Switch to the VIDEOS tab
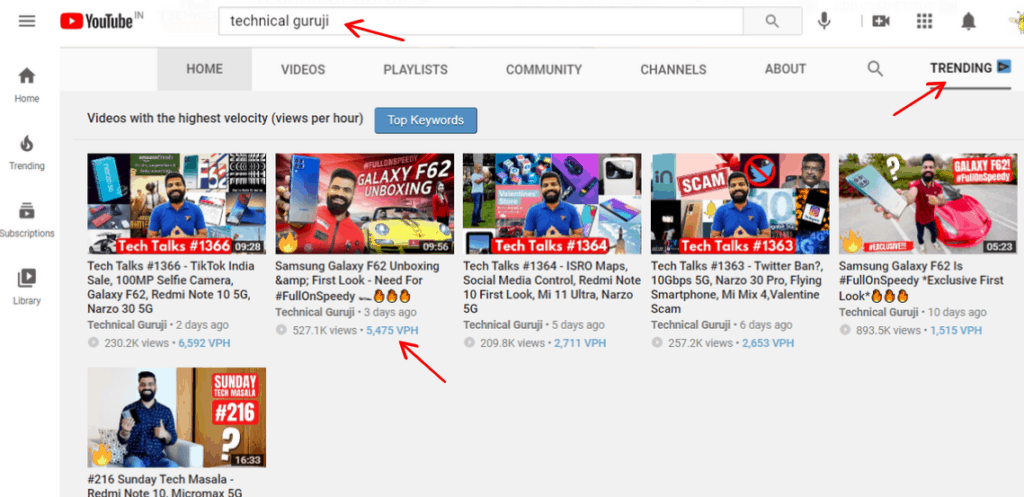The width and height of the screenshot is (1024, 497). point(303,70)
